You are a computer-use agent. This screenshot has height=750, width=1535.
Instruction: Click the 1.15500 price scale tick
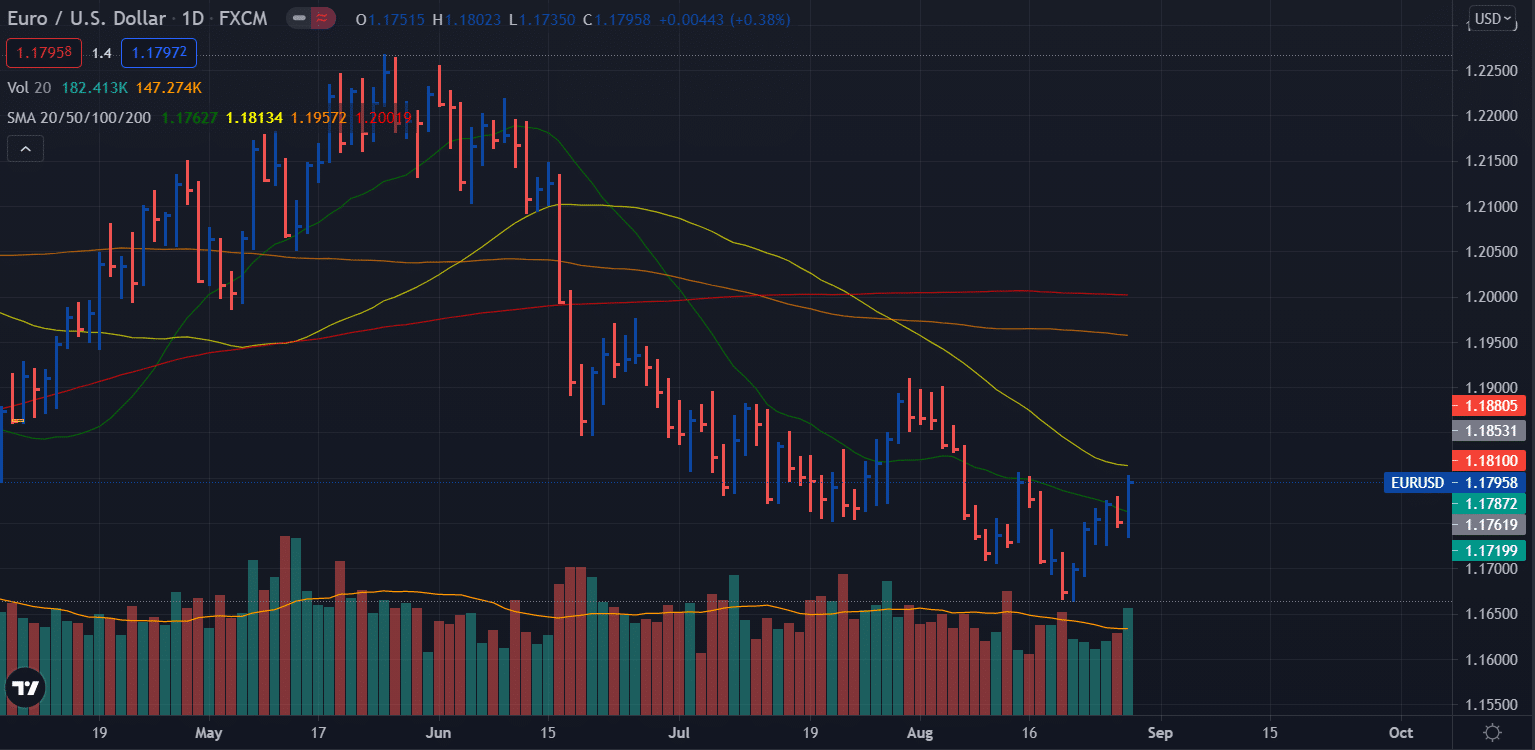[x=1491, y=705]
